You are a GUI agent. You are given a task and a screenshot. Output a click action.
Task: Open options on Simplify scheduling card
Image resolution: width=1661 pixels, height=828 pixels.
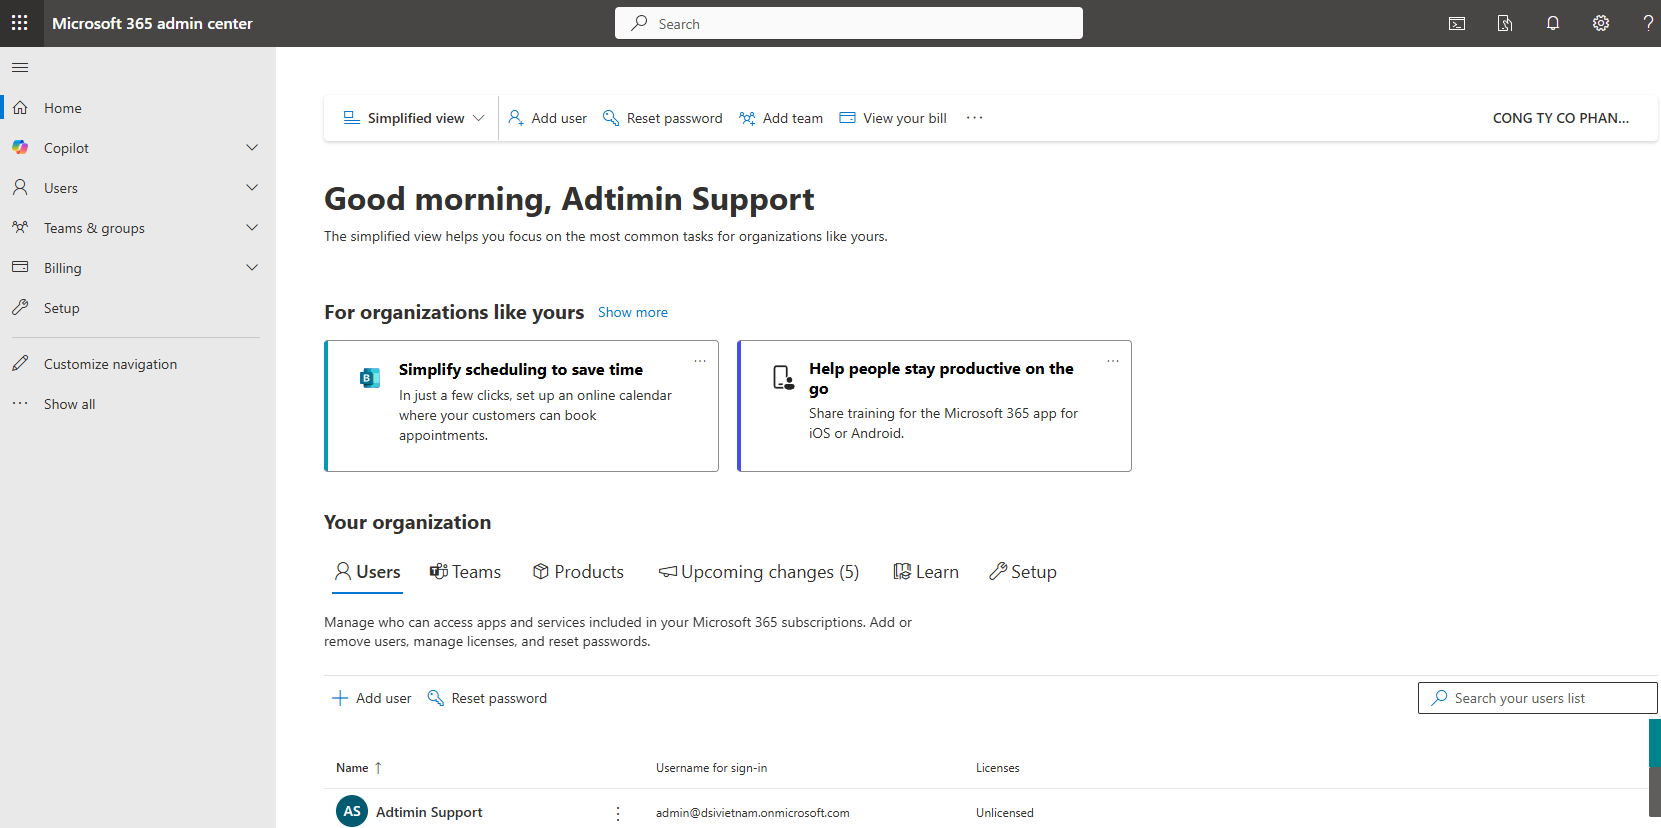pos(700,361)
